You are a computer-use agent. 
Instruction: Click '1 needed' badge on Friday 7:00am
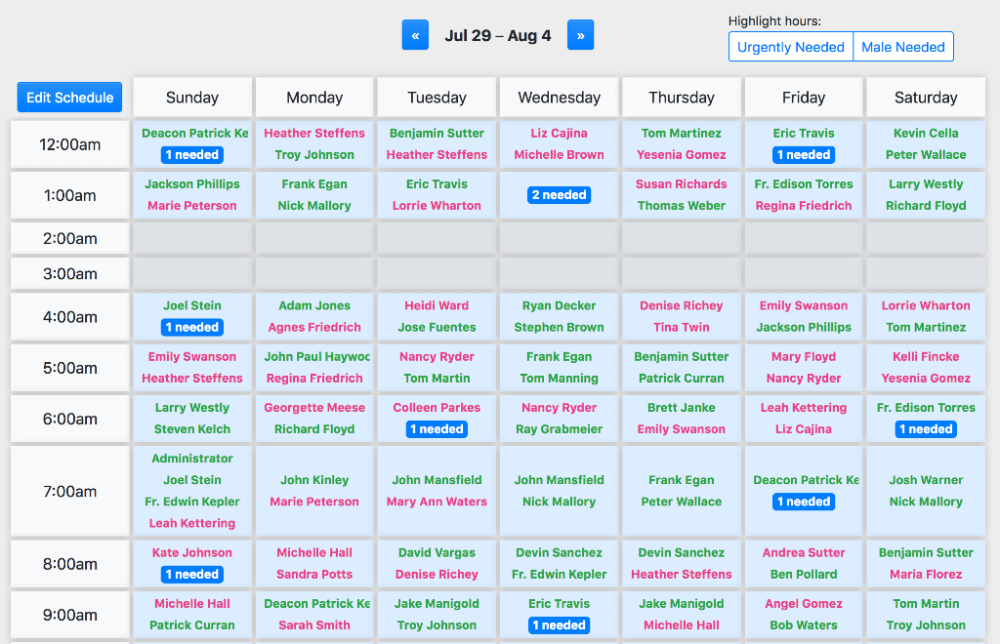(x=804, y=502)
